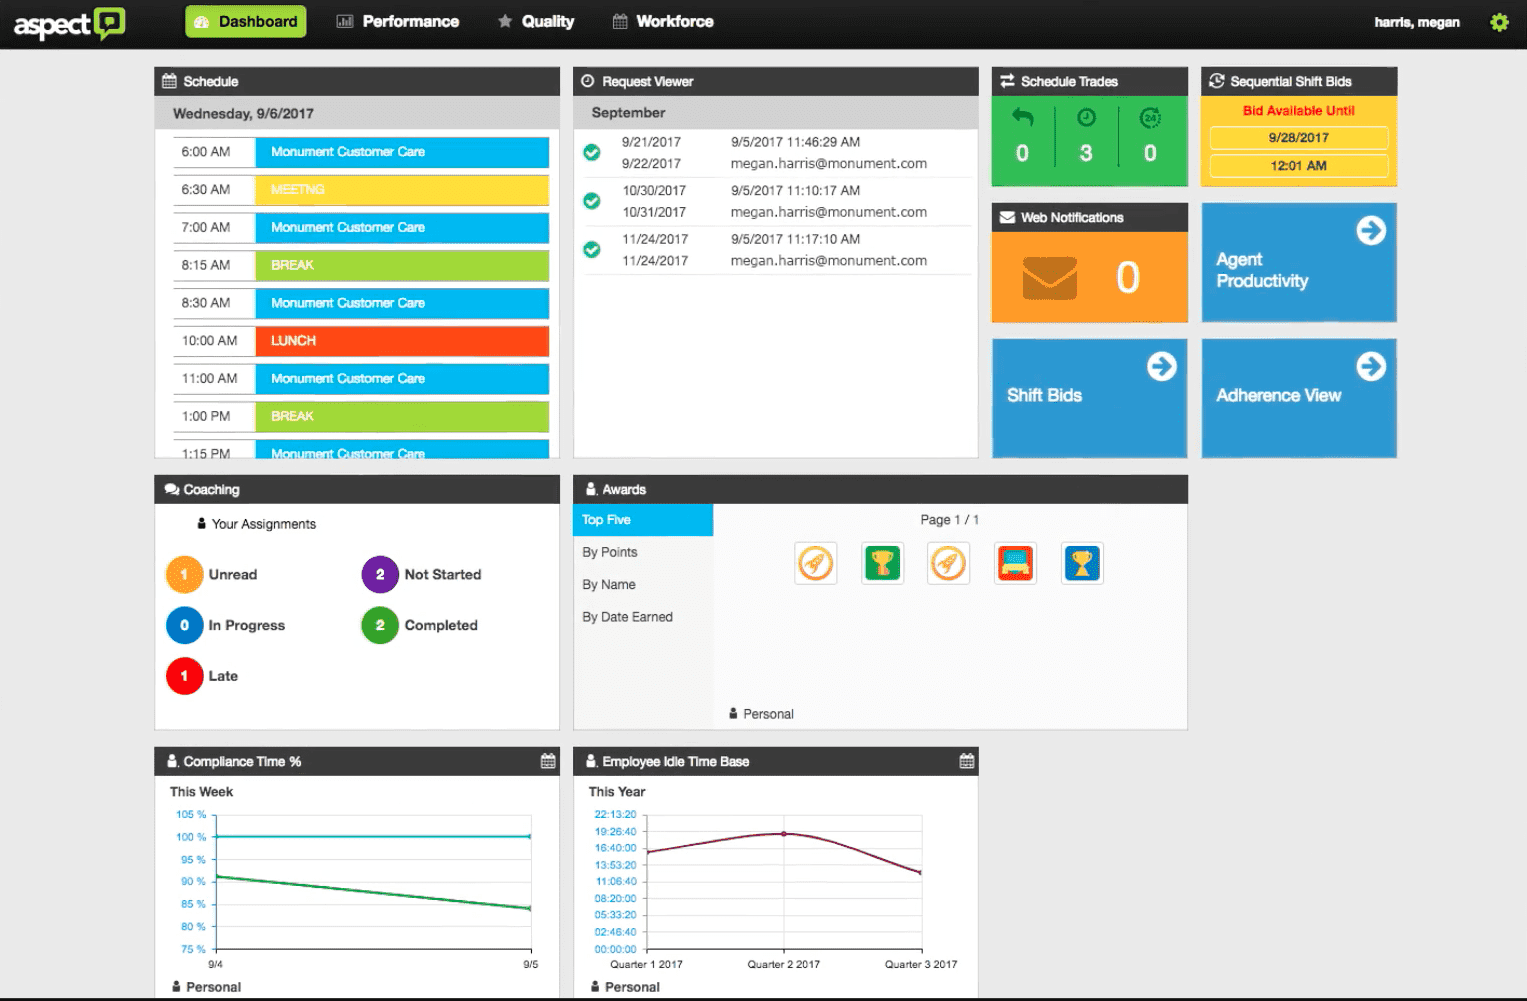Click the Schedule Trades pending clock icon
Screen dimensions: 1527x1001
[x=1086, y=118]
